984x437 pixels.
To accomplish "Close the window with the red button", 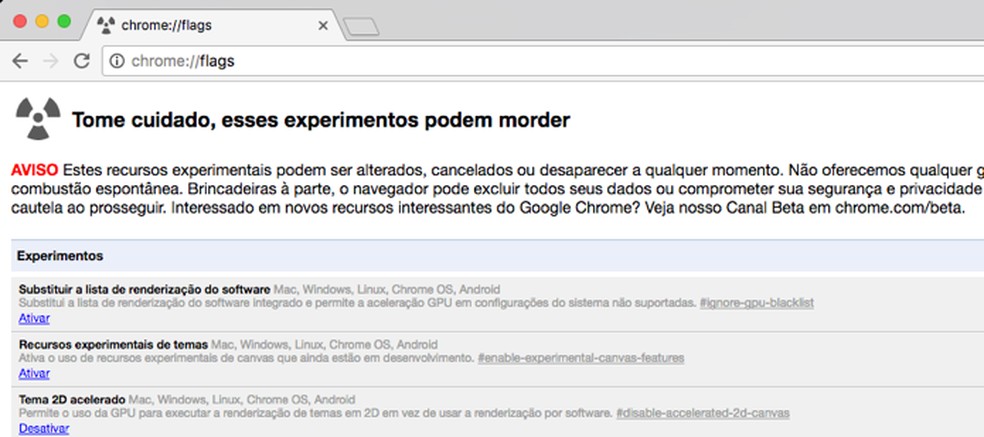I will [x=20, y=21].
